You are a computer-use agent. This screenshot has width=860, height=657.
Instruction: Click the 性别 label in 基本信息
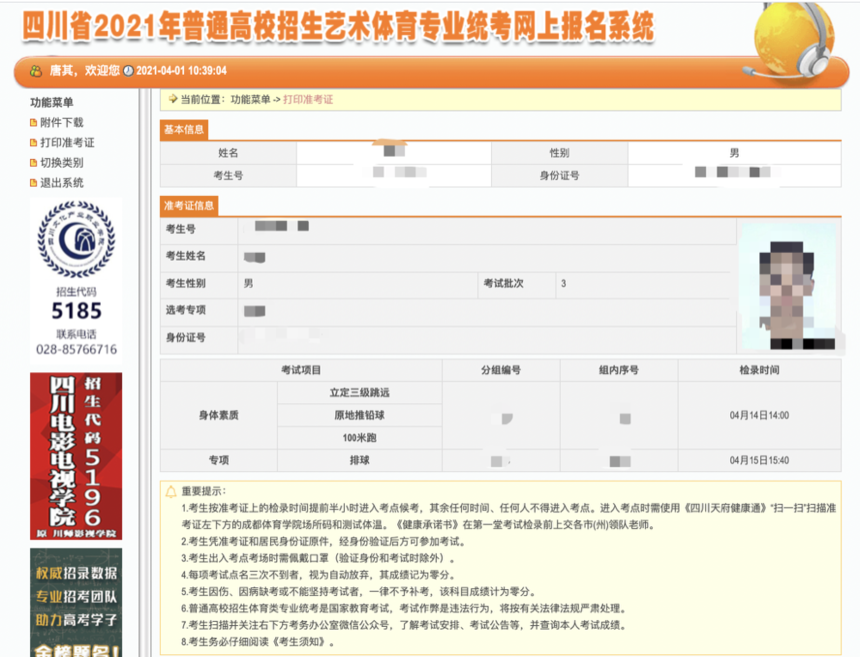click(559, 153)
